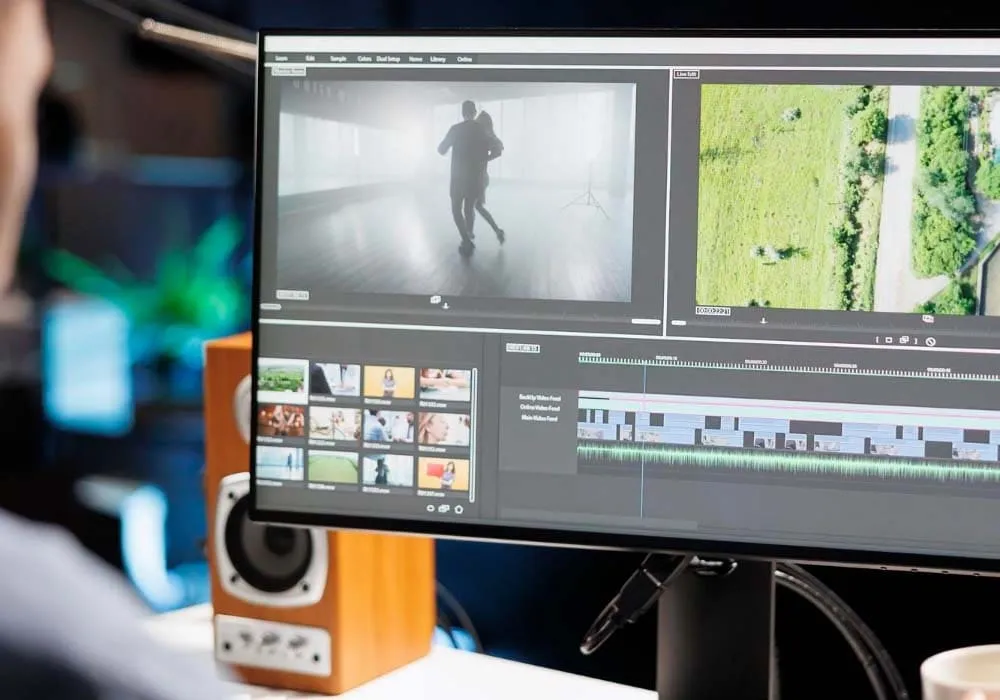The height and width of the screenshot is (700, 1000).
Task: Open the Library menu
Action: [438, 59]
